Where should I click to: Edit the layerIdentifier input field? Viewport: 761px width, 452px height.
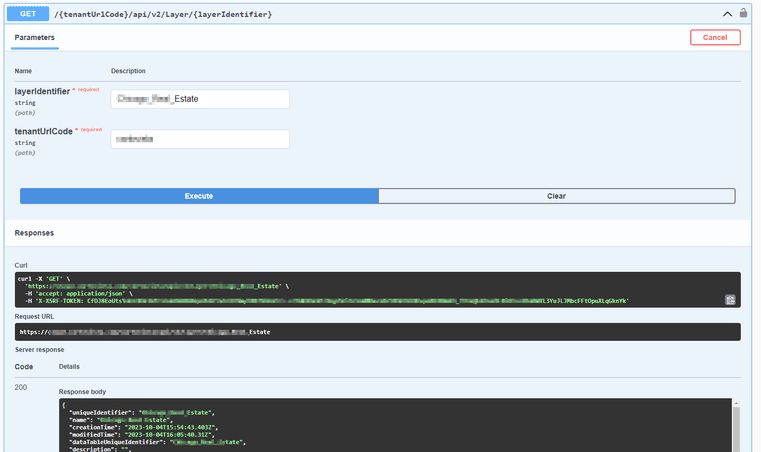coord(200,99)
